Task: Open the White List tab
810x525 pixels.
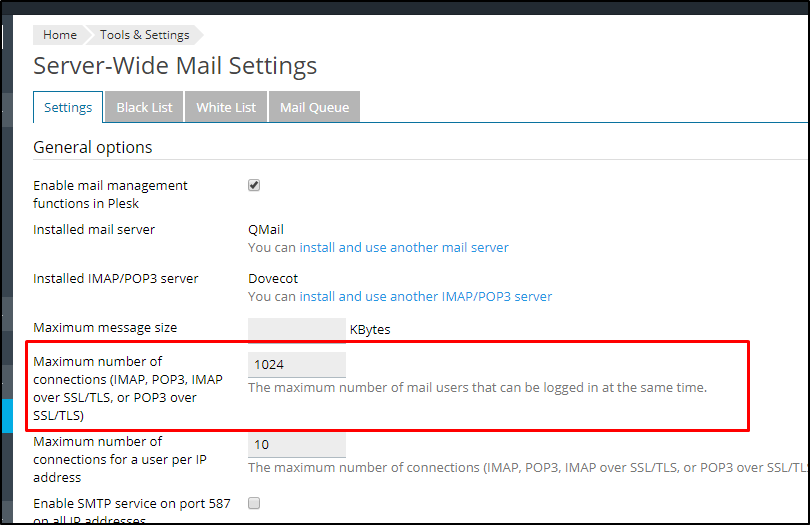Action: [226, 108]
